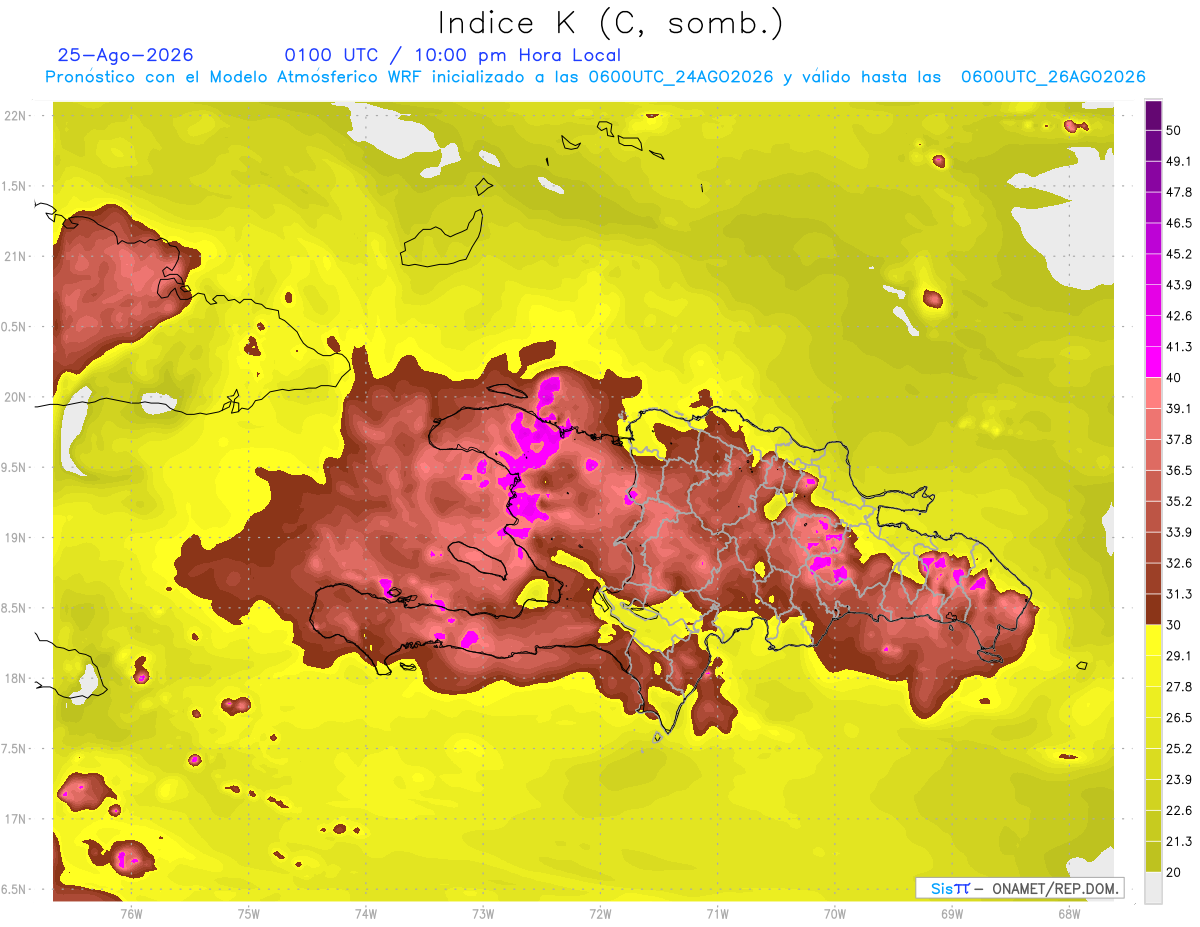Click the longitude axis label "75W"
This screenshot has height=927, width=1200.
249,913
